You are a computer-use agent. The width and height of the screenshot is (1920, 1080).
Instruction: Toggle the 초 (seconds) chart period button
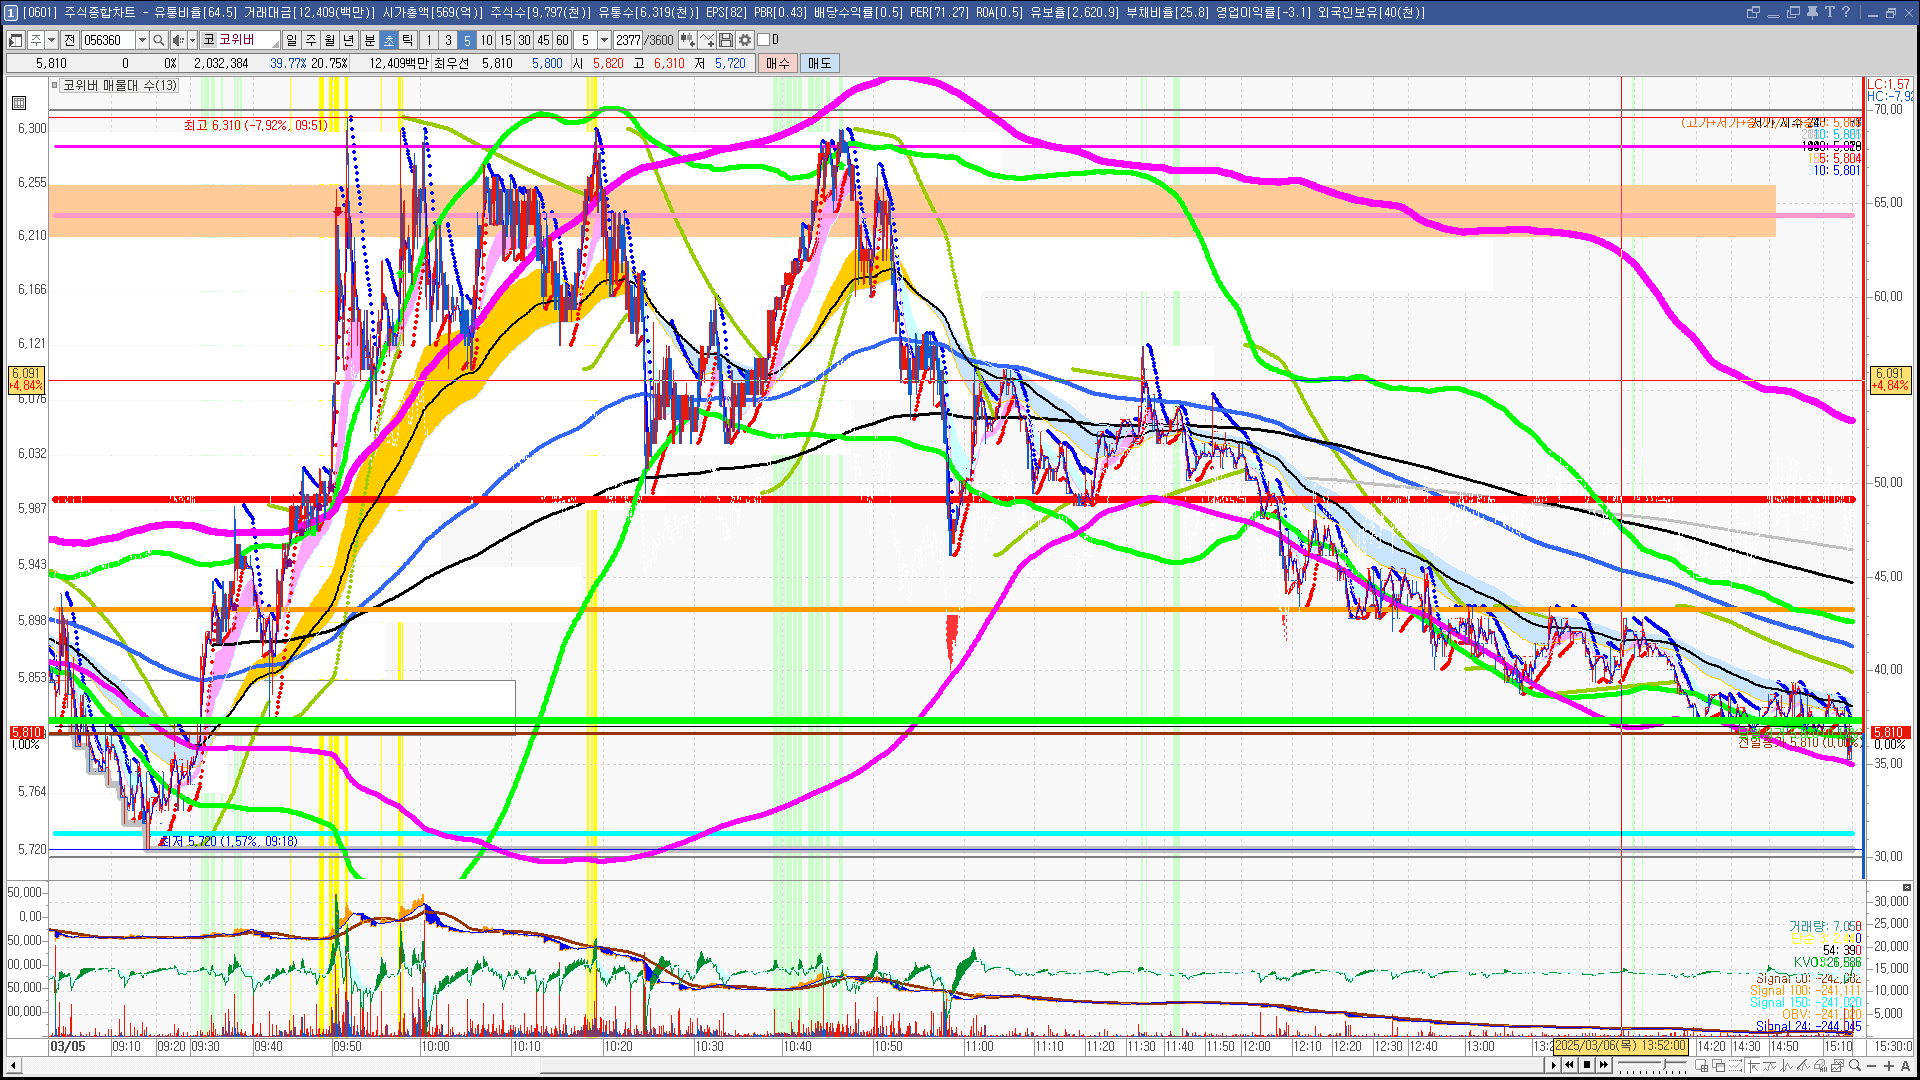tap(389, 40)
